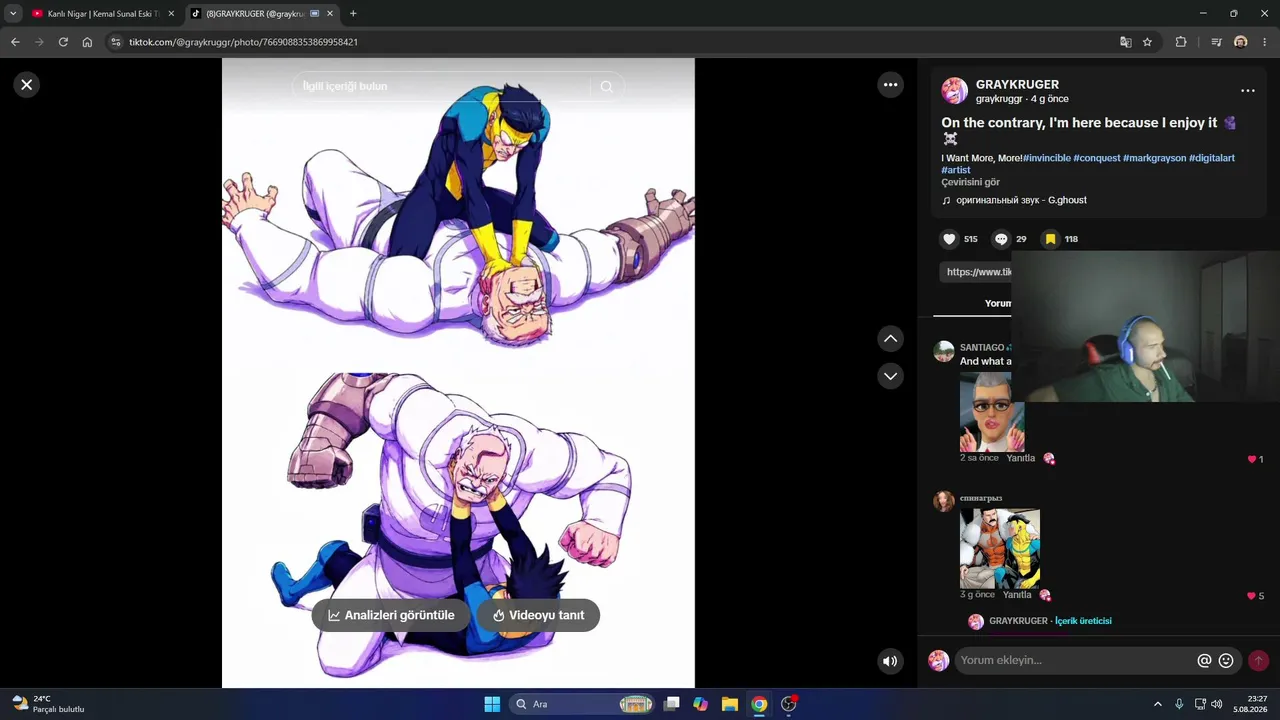The width and height of the screenshot is (1280, 720).
Task: Open a new browser tab with plus
Action: coord(353,14)
